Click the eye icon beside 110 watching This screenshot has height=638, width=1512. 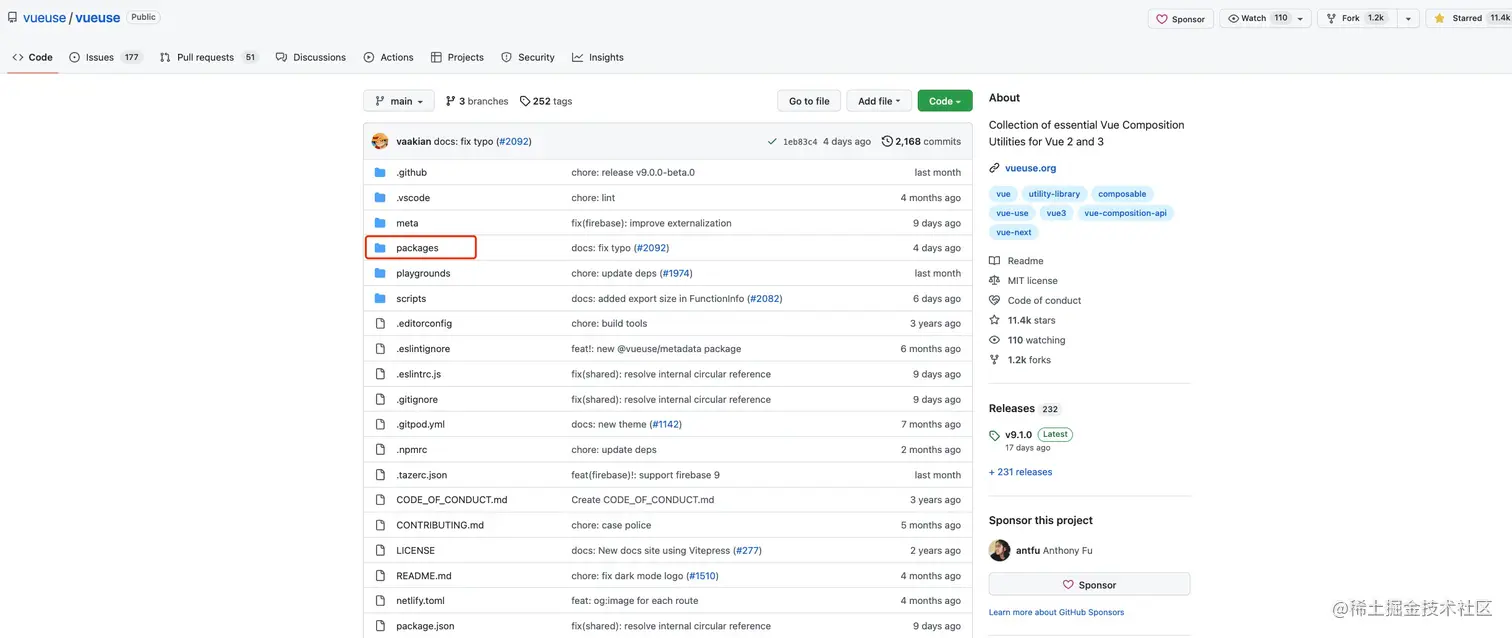point(994,340)
